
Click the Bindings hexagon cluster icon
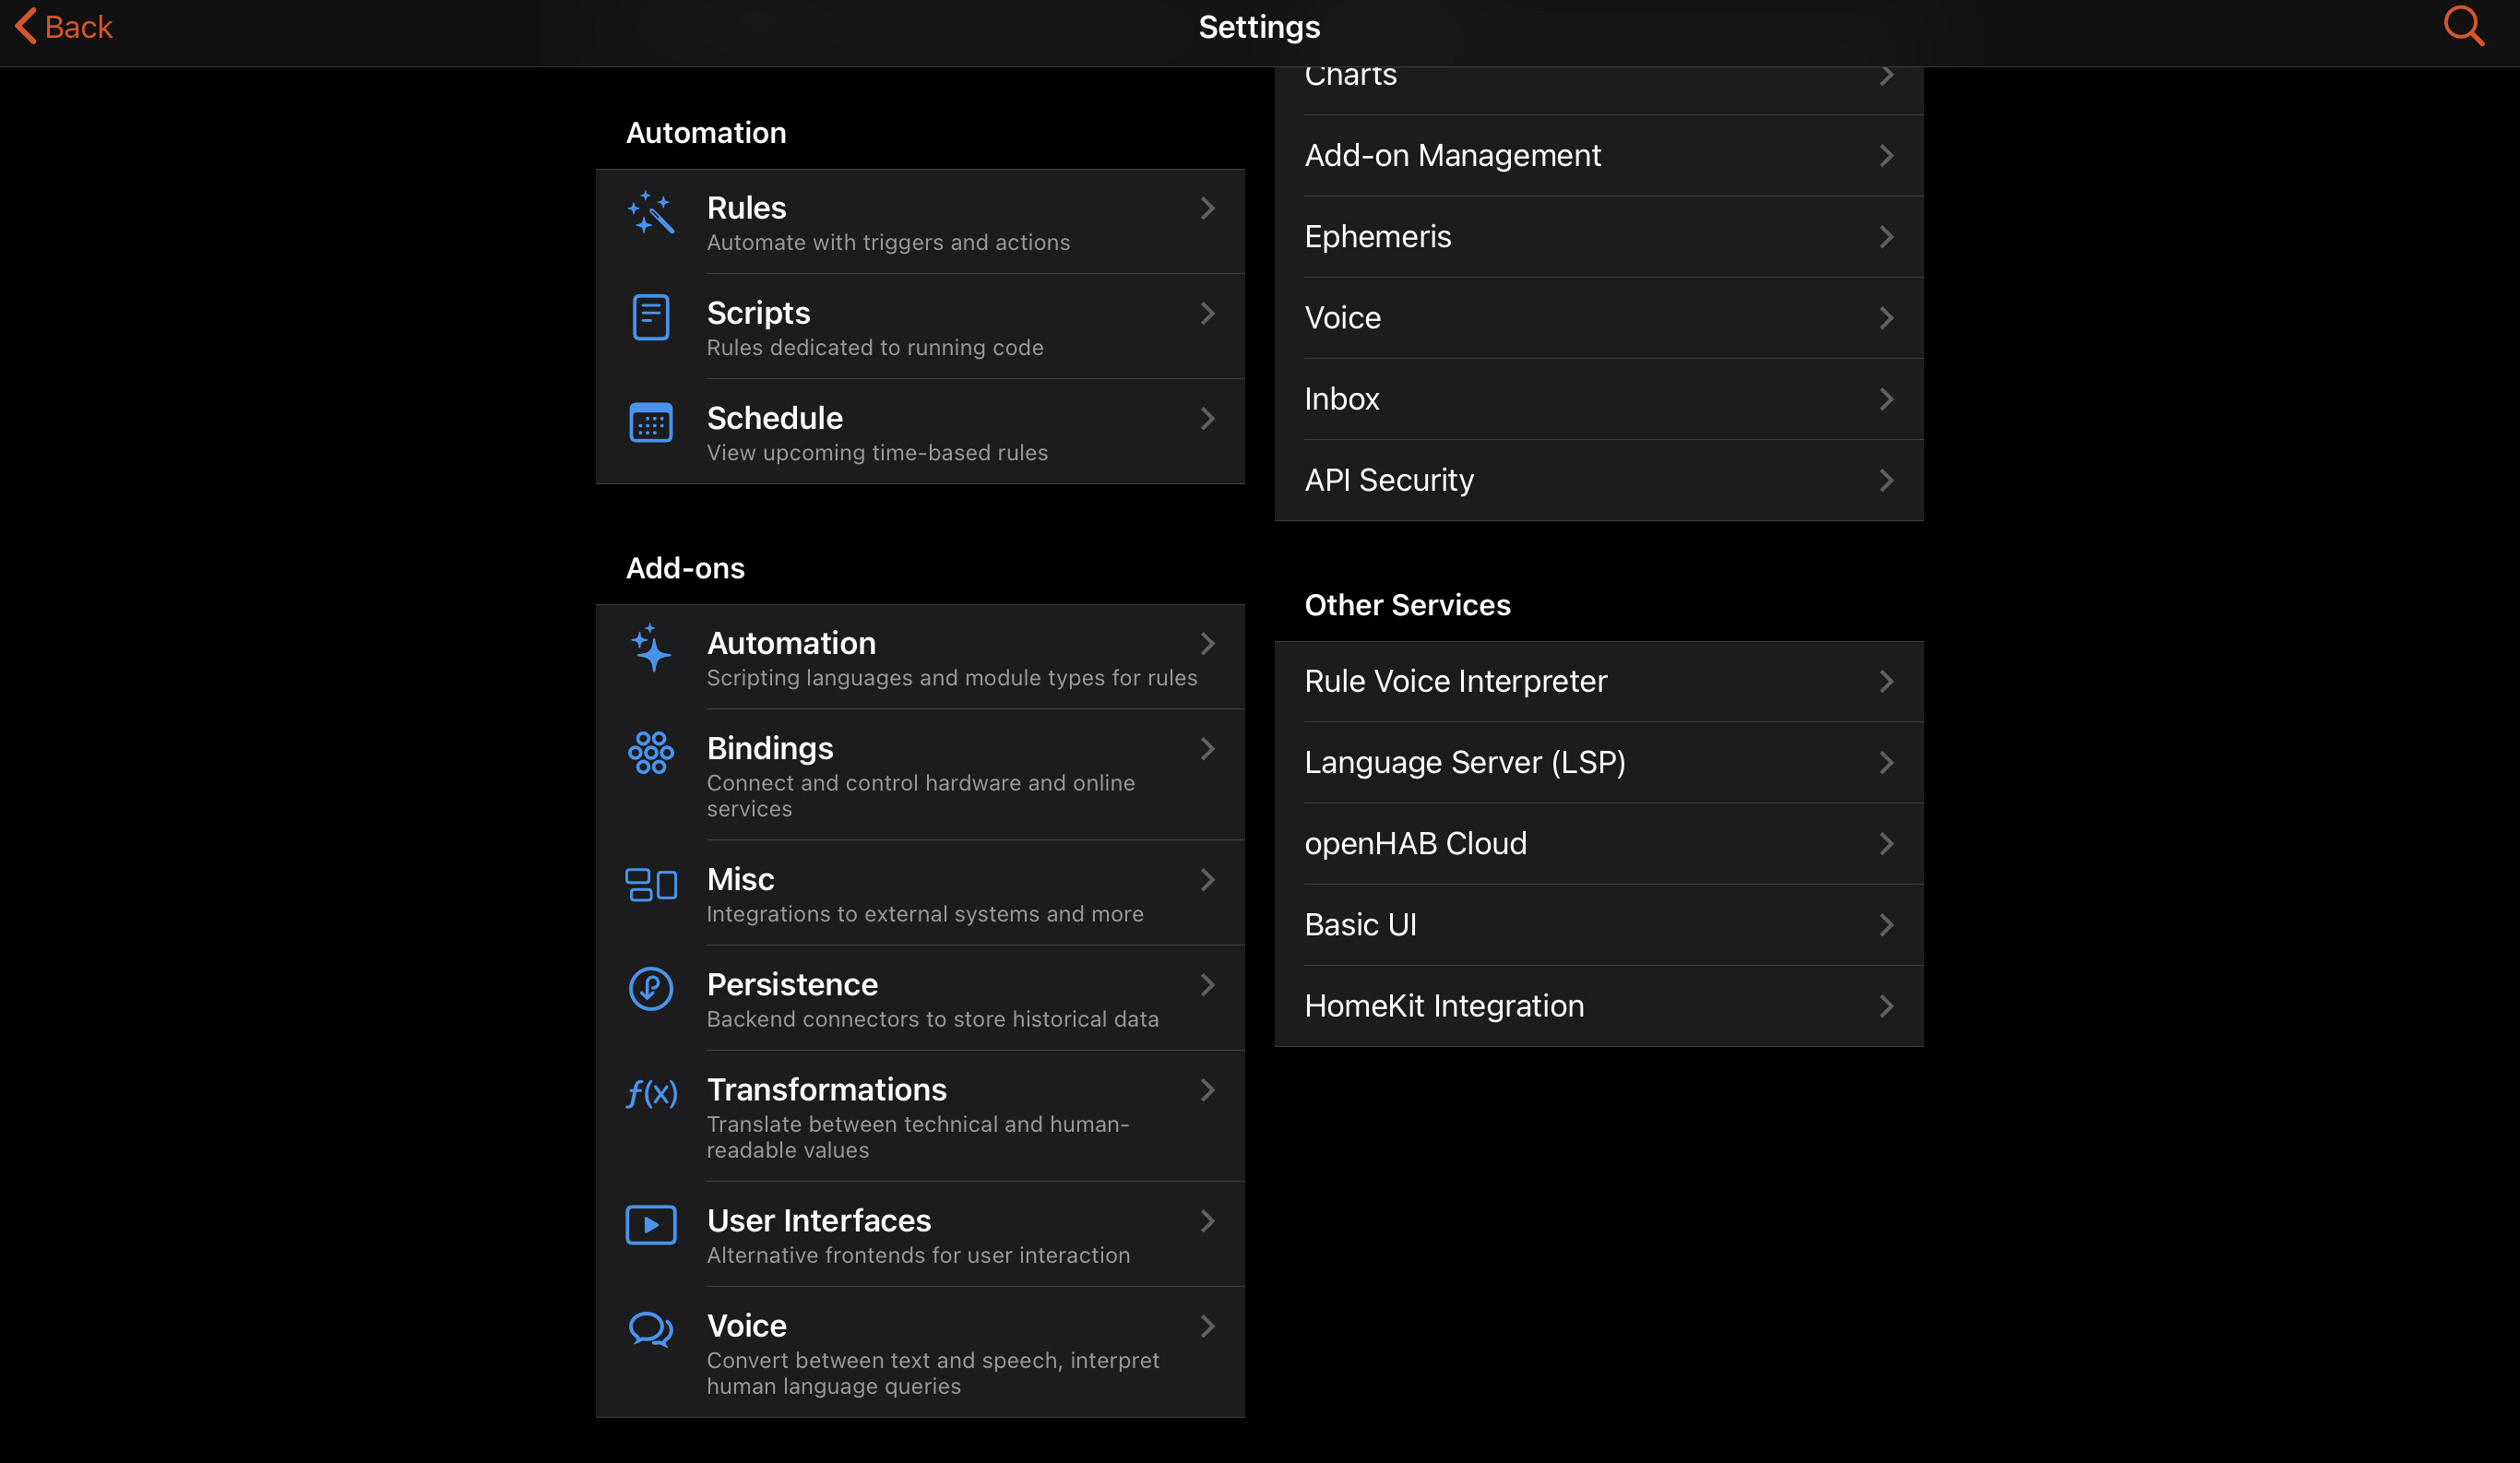tap(650, 753)
